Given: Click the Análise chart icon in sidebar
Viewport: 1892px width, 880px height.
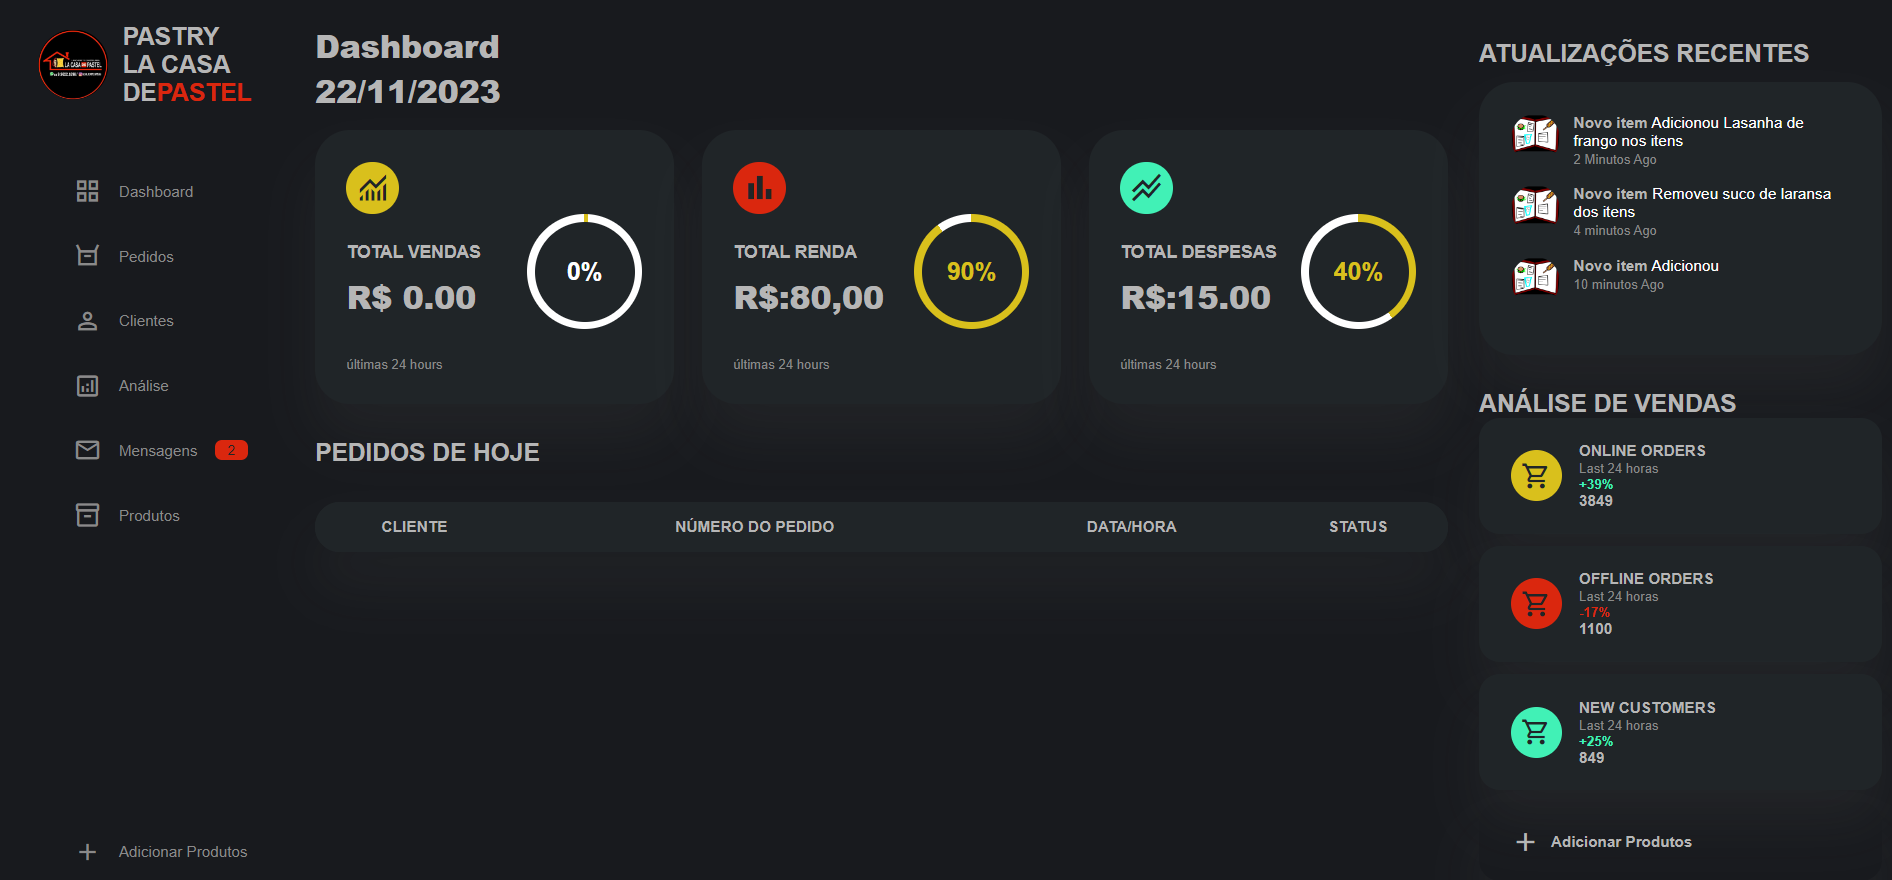Looking at the screenshot, I should click(x=88, y=386).
